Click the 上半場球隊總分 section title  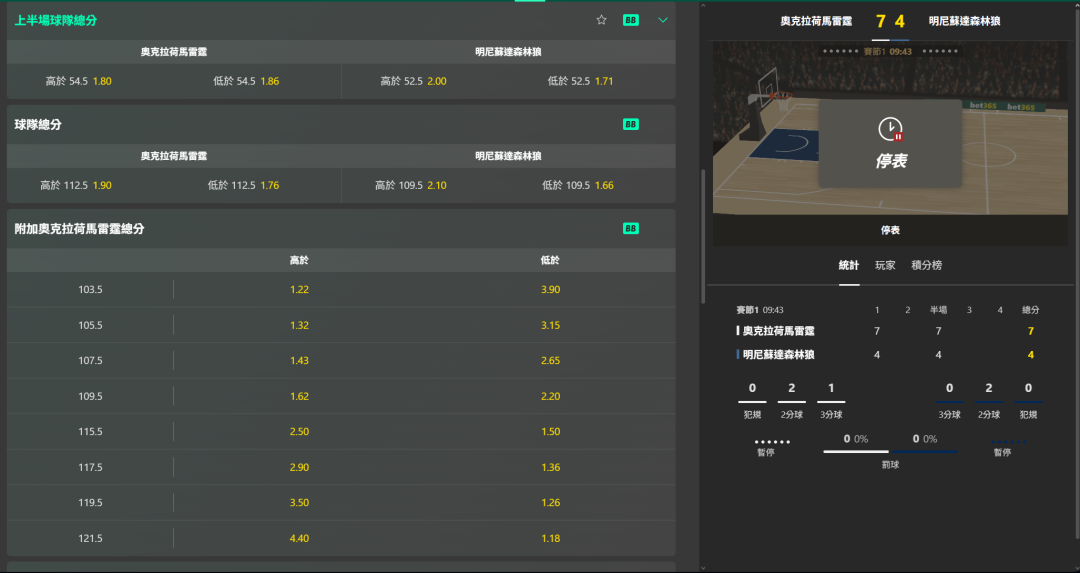(56, 21)
